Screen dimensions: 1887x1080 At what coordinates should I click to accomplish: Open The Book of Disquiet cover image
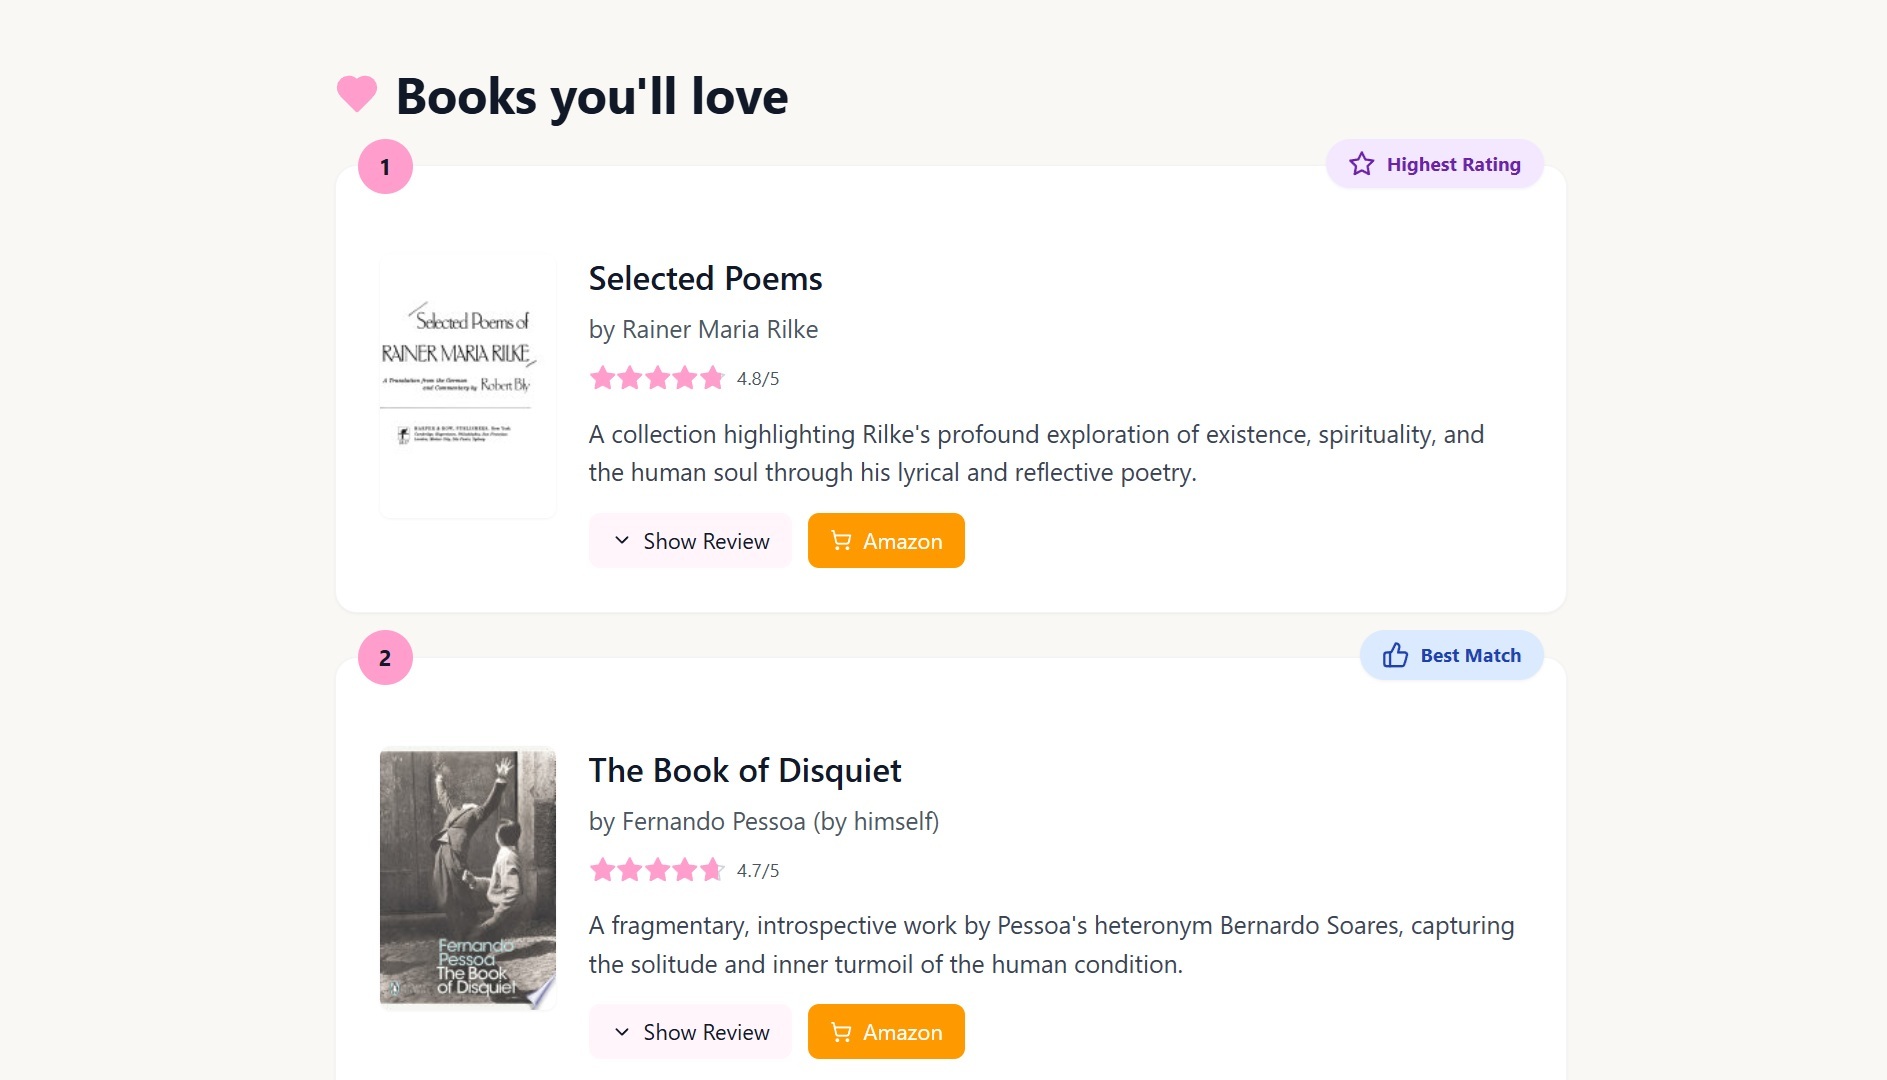468,878
